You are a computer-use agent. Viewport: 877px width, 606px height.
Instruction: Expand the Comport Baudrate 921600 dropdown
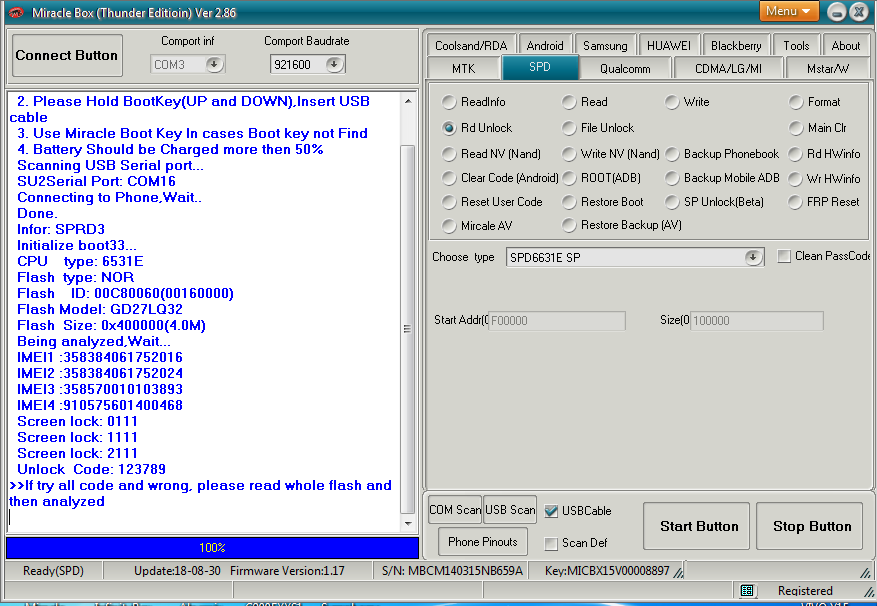[x=334, y=64]
